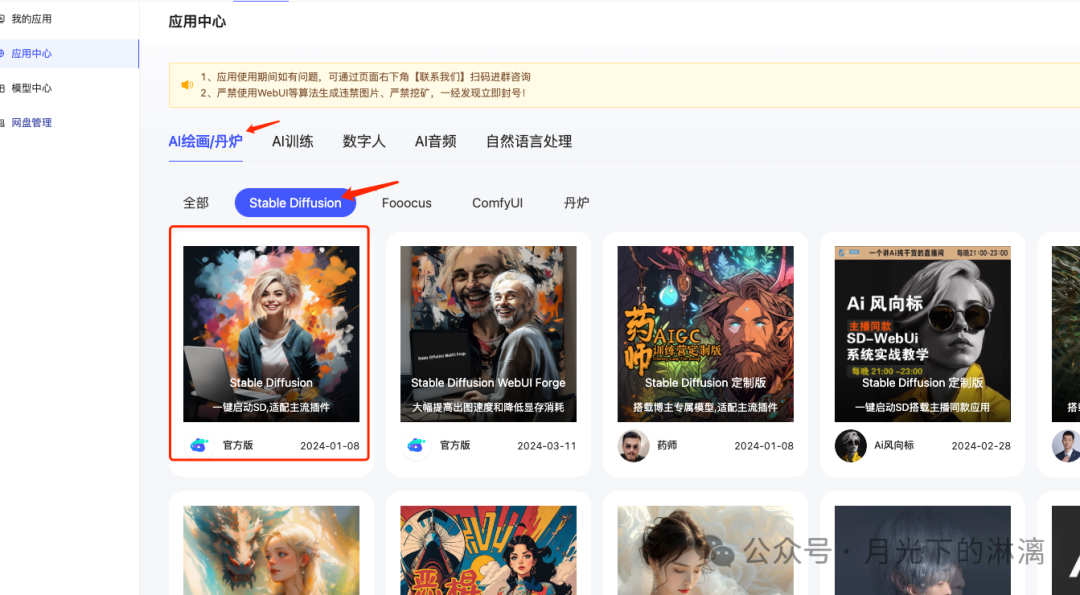
Task: Select the 丹炉 filter
Action: point(577,202)
